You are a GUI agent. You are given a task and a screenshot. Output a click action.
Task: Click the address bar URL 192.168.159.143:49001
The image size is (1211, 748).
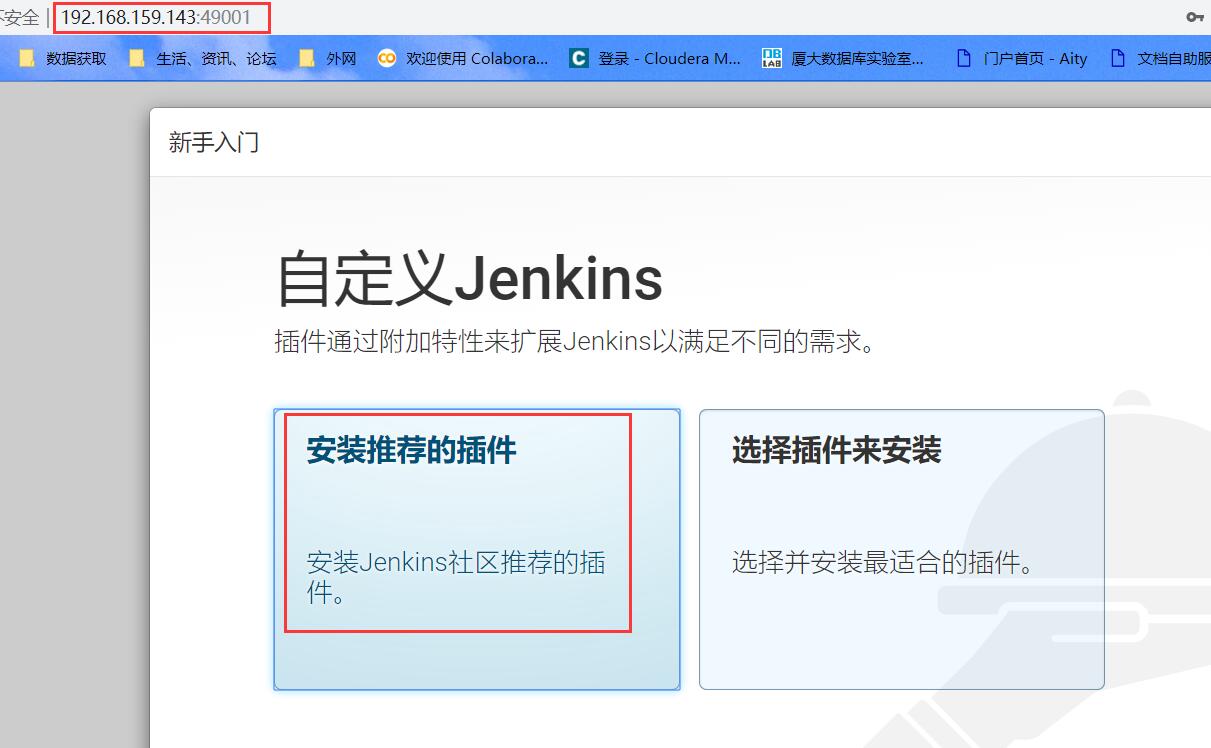tap(156, 17)
